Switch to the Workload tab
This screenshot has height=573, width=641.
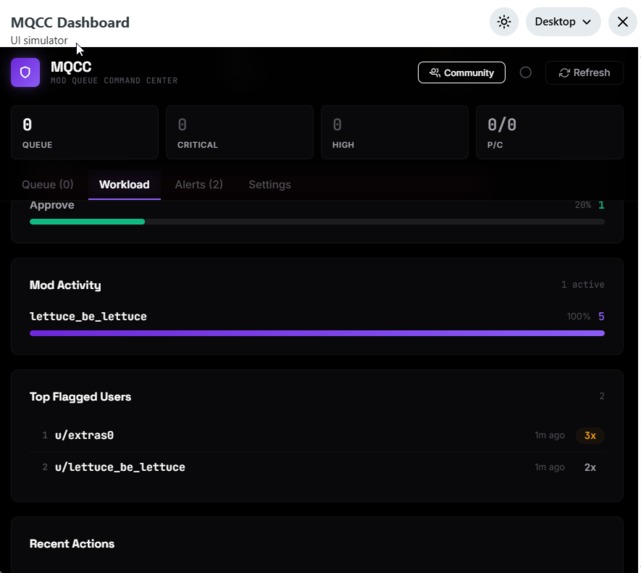[124, 185]
